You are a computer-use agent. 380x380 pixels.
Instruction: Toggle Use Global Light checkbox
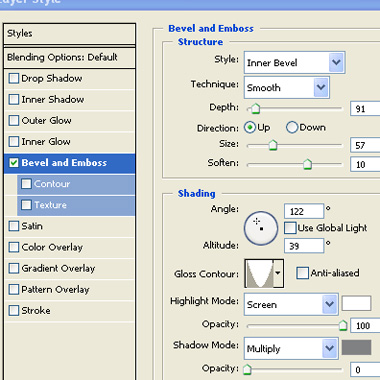290,228
